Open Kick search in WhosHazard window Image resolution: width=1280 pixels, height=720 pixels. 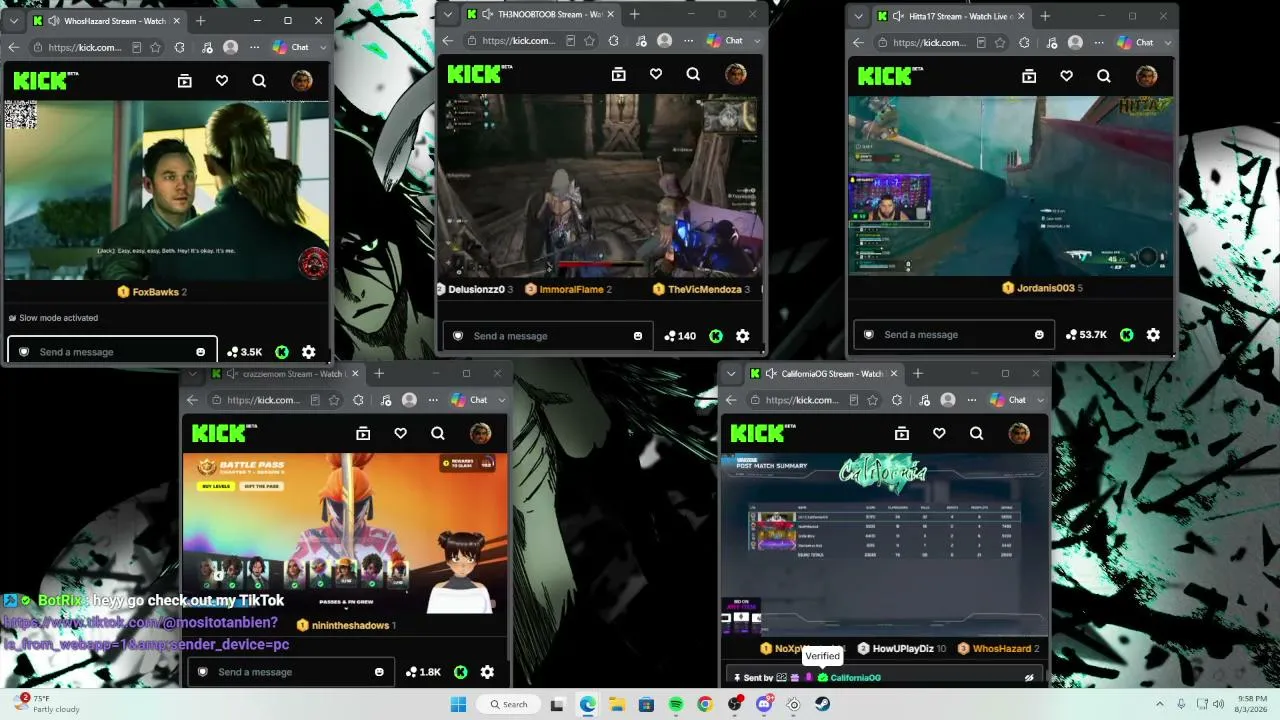(x=259, y=81)
